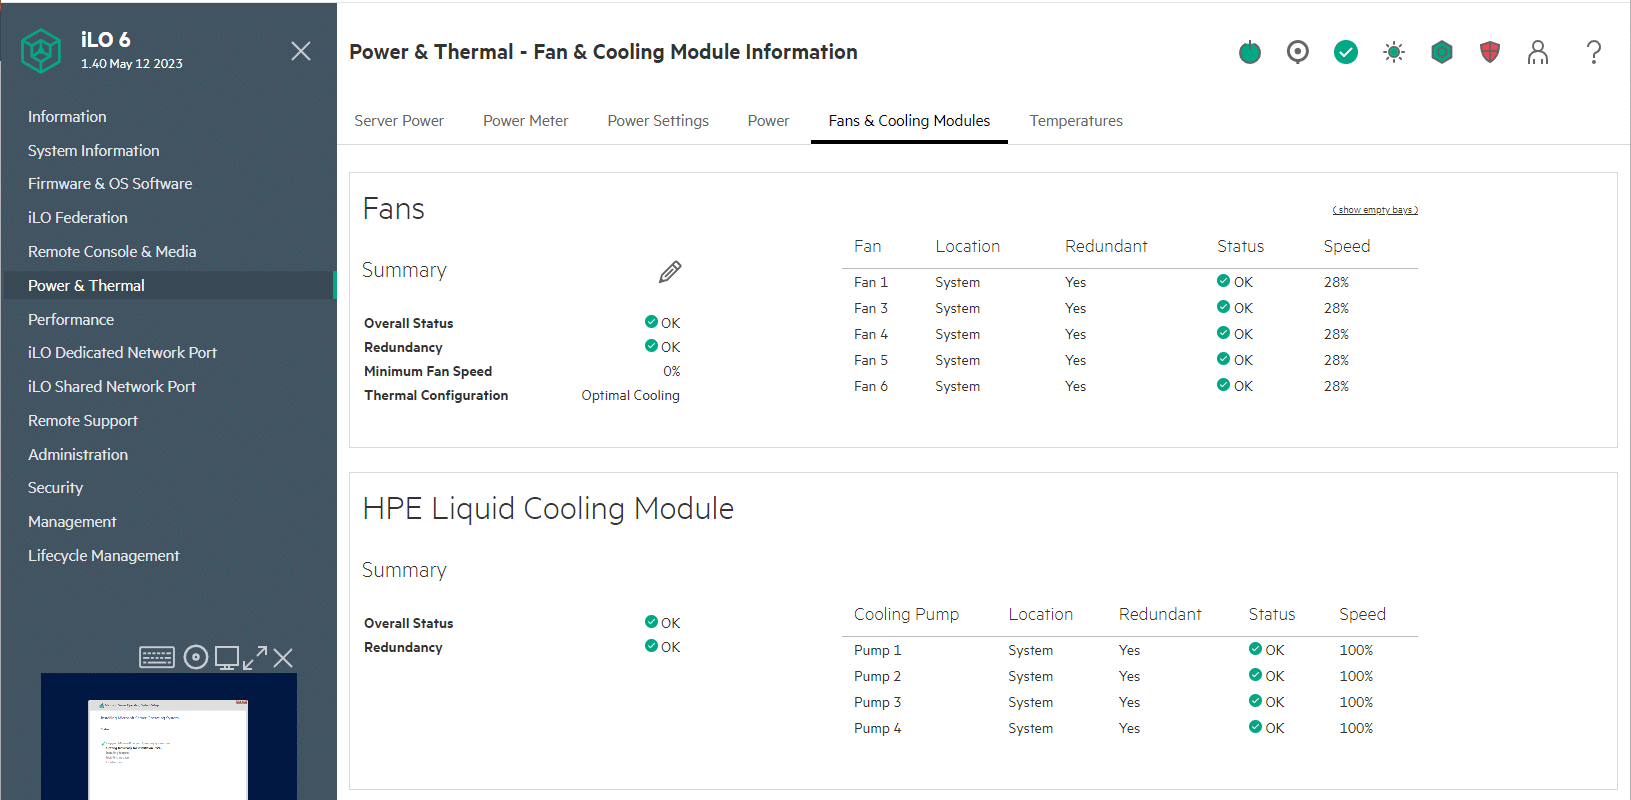Open iLO Shared Network Port
1631x800 pixels.
(112, 387)
